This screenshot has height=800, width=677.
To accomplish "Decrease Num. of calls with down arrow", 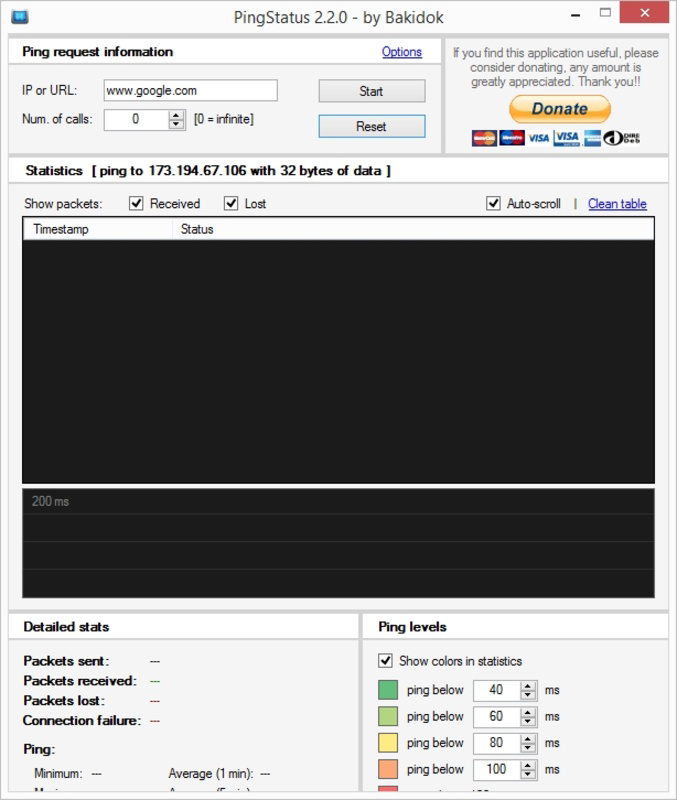I will point(176,124).
